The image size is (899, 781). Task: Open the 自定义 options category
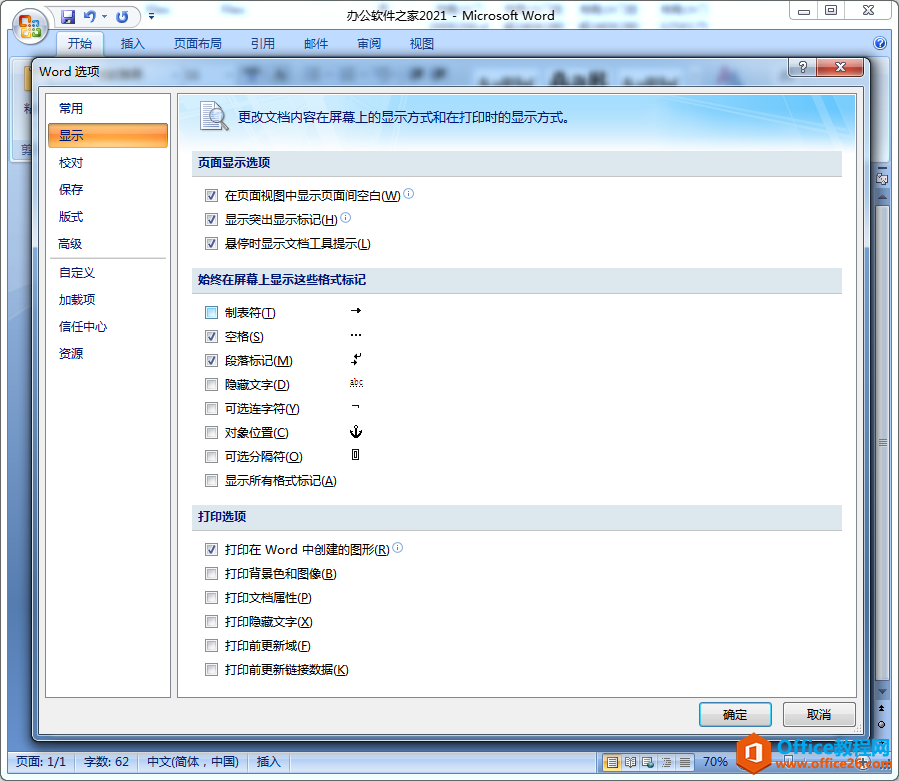pos(108,272)
